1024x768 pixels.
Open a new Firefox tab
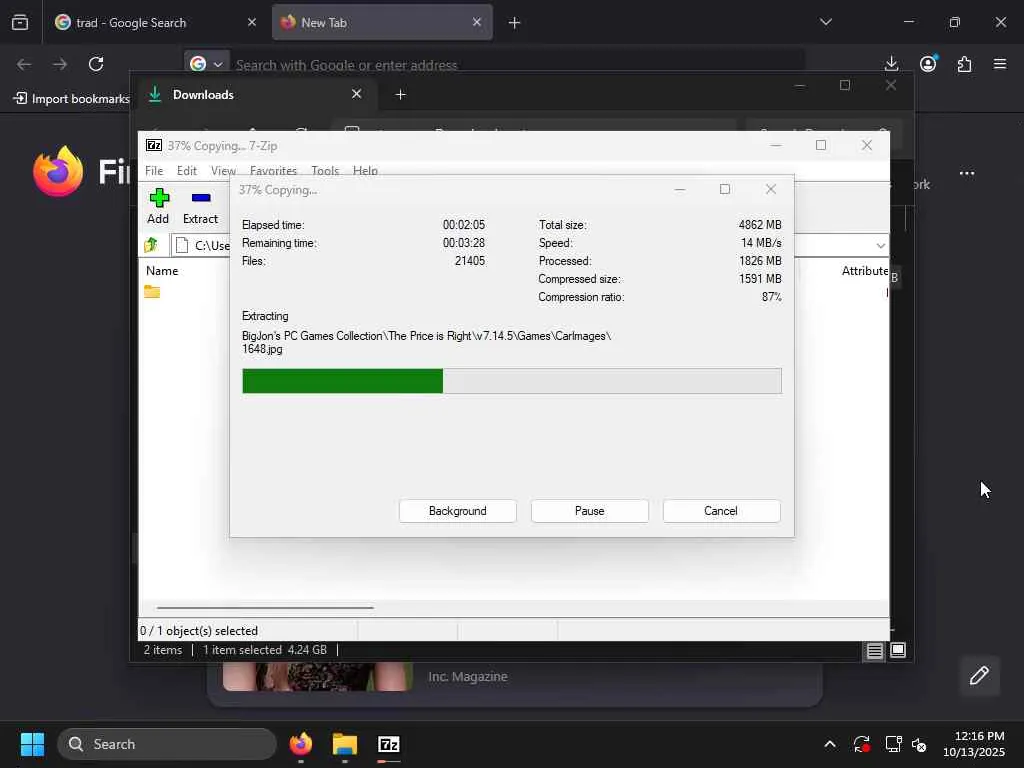click(x=514, y=23)
